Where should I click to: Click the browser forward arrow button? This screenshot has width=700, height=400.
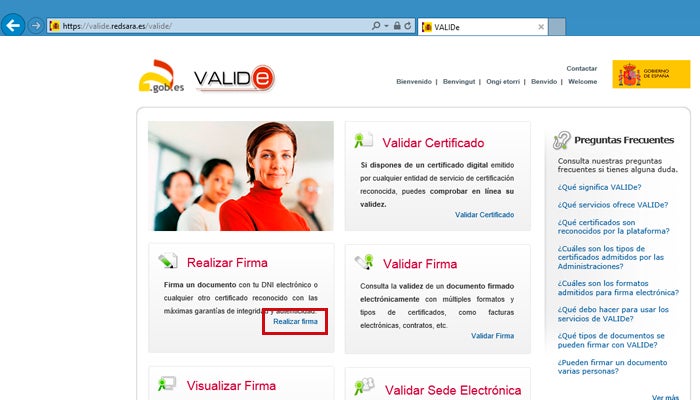coord(35,25)
